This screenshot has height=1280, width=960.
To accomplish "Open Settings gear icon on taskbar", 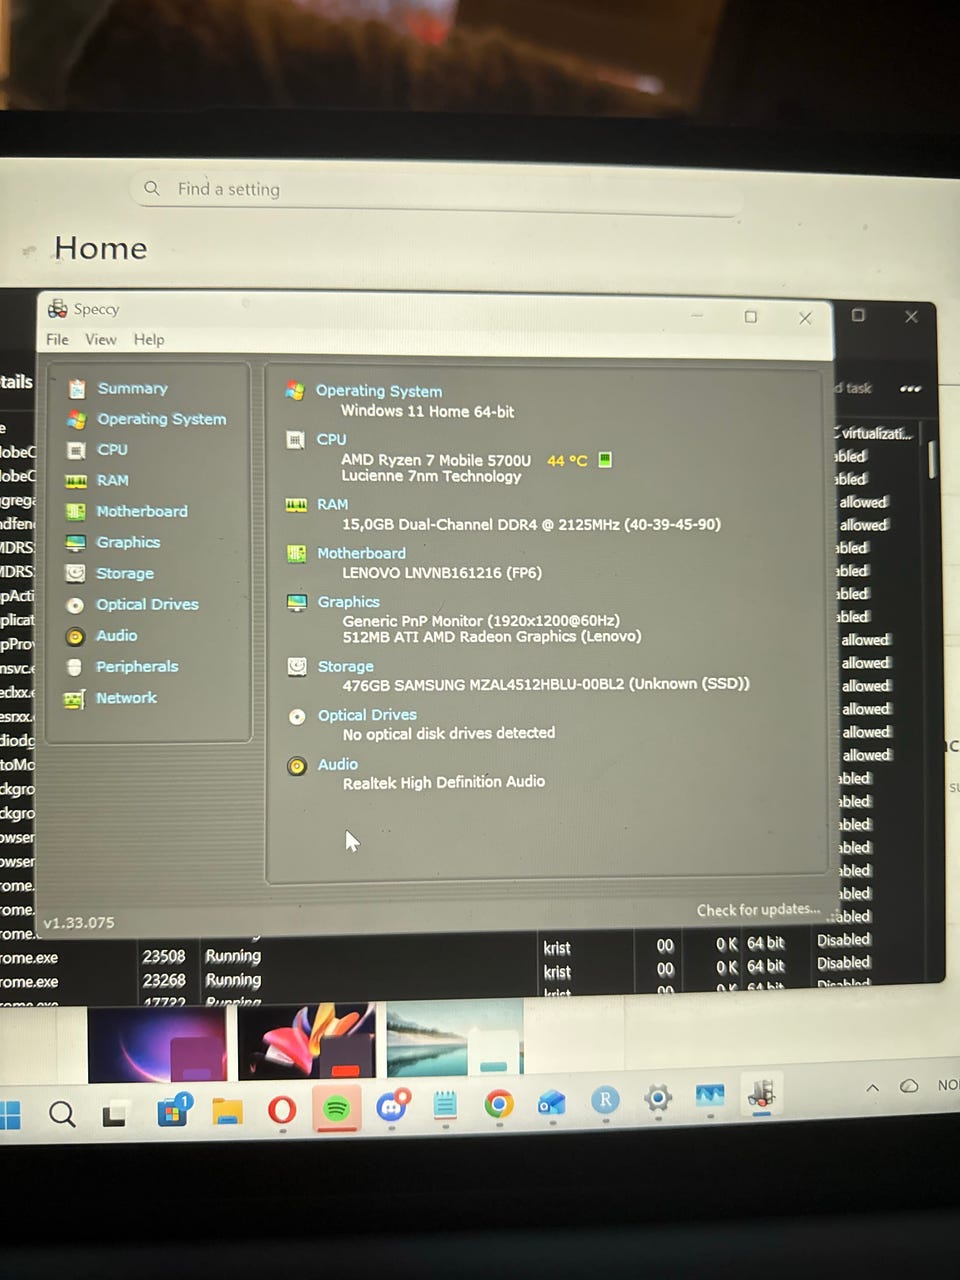I will pyautogui.click(x=657, y=1099).
